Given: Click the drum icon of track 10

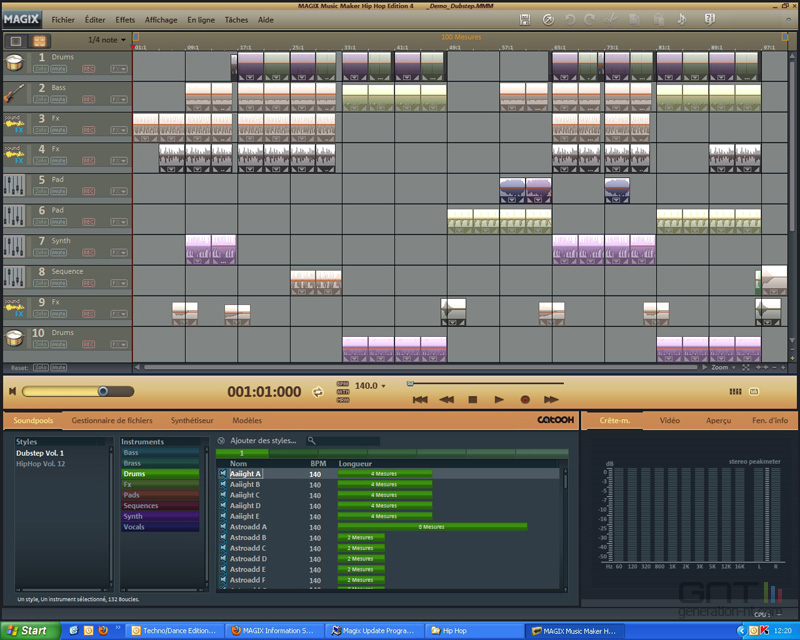Looking at the screenshot, I should (14, 338).
